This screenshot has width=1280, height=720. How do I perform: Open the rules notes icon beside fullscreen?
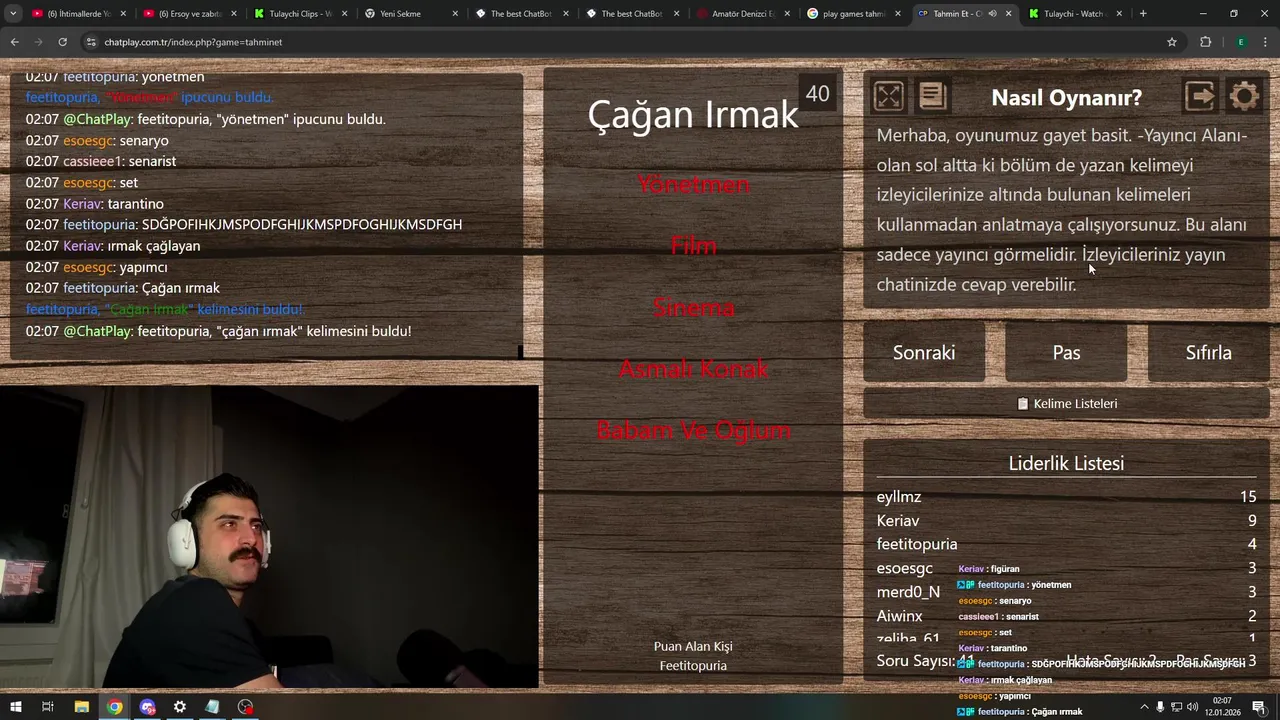932,96
